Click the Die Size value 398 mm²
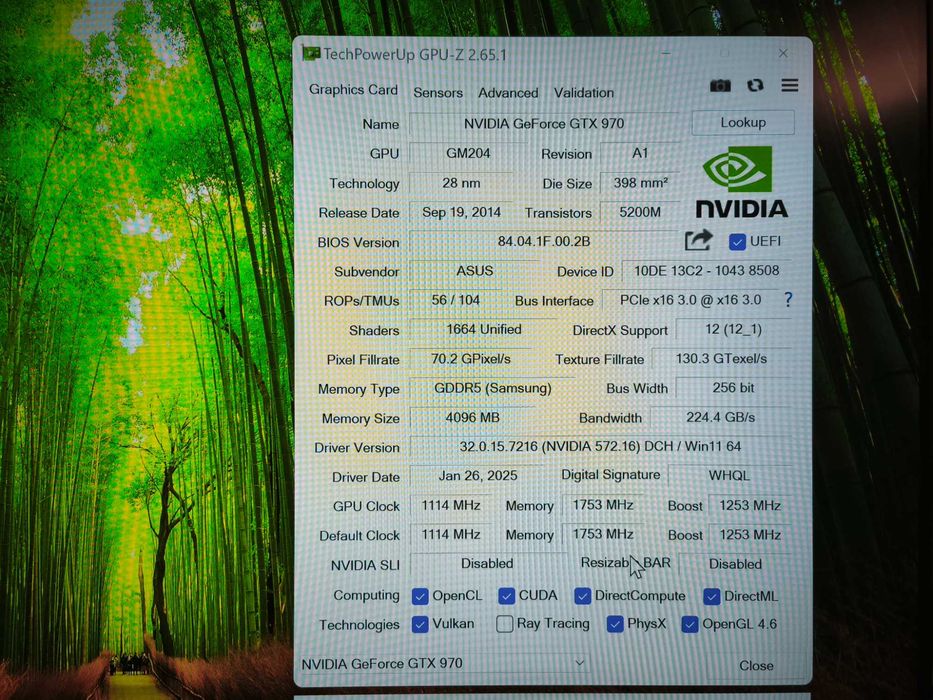Image resolution: width=933 pixels, height=700 pixels. pos(640,183)
